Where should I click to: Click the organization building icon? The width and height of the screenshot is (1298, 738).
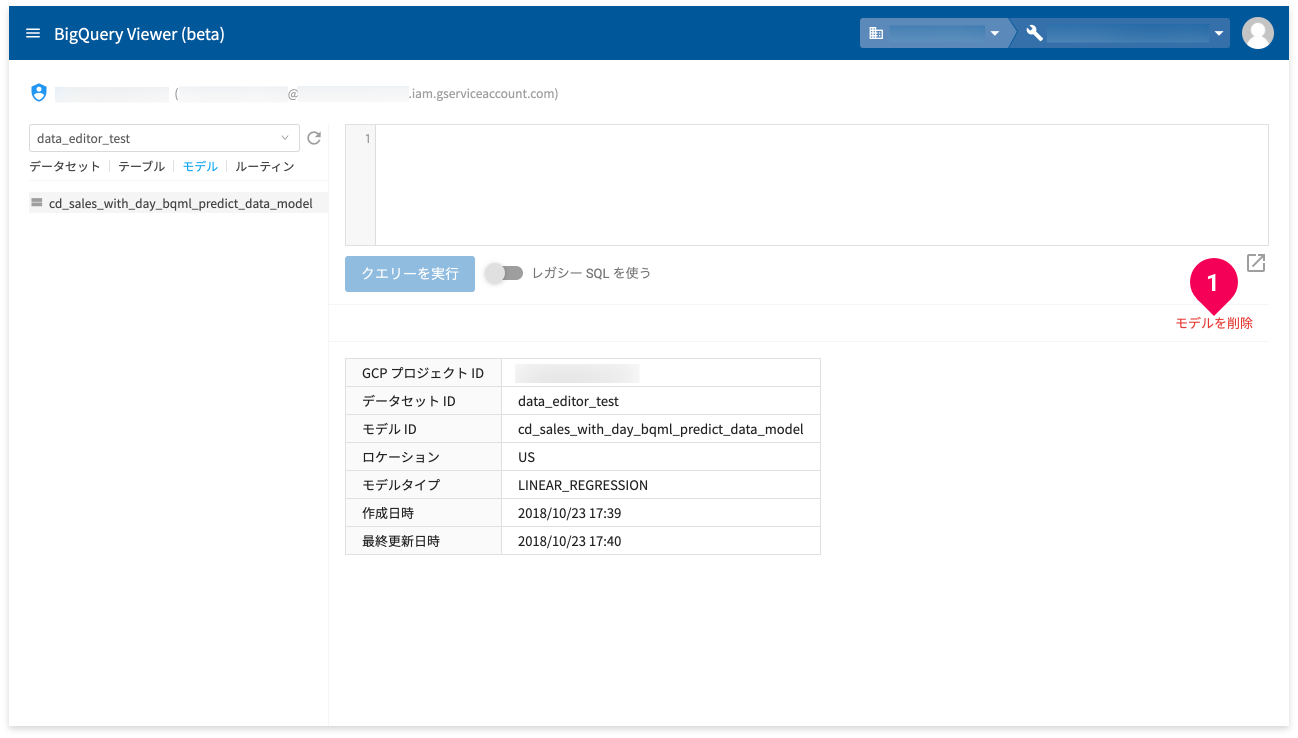[x=876, y=34]
